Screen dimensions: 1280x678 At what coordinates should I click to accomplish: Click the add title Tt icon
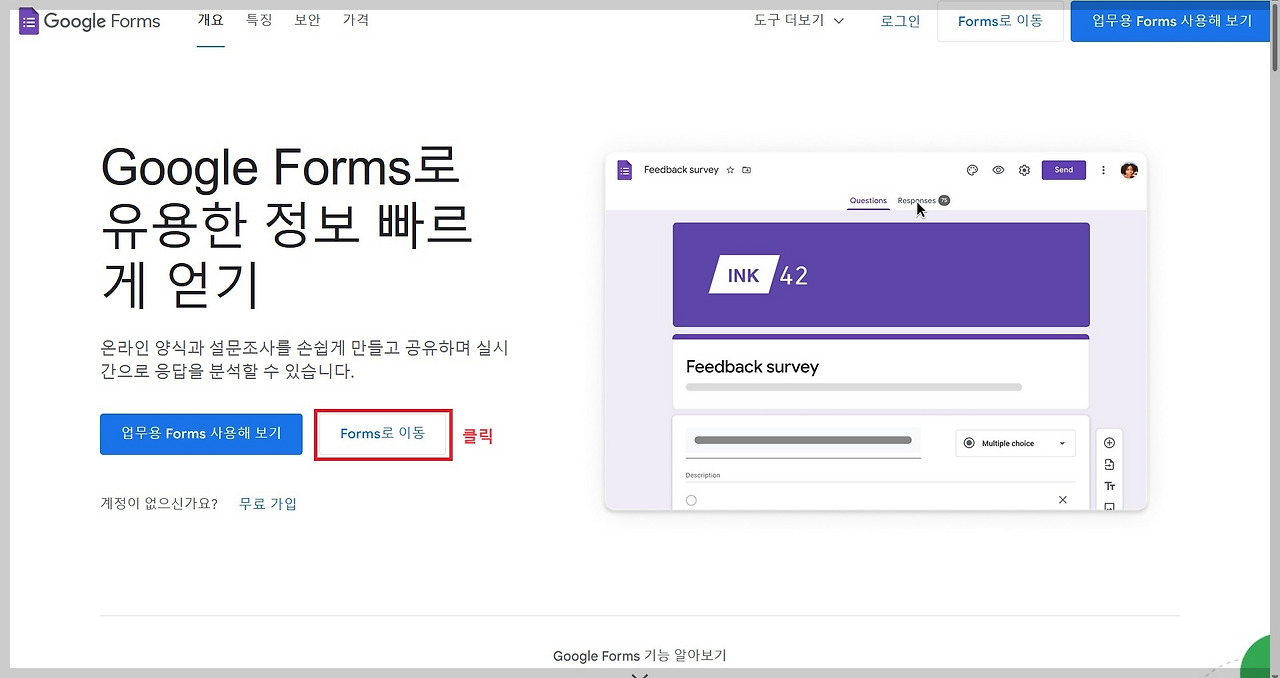coord(1109,486)
